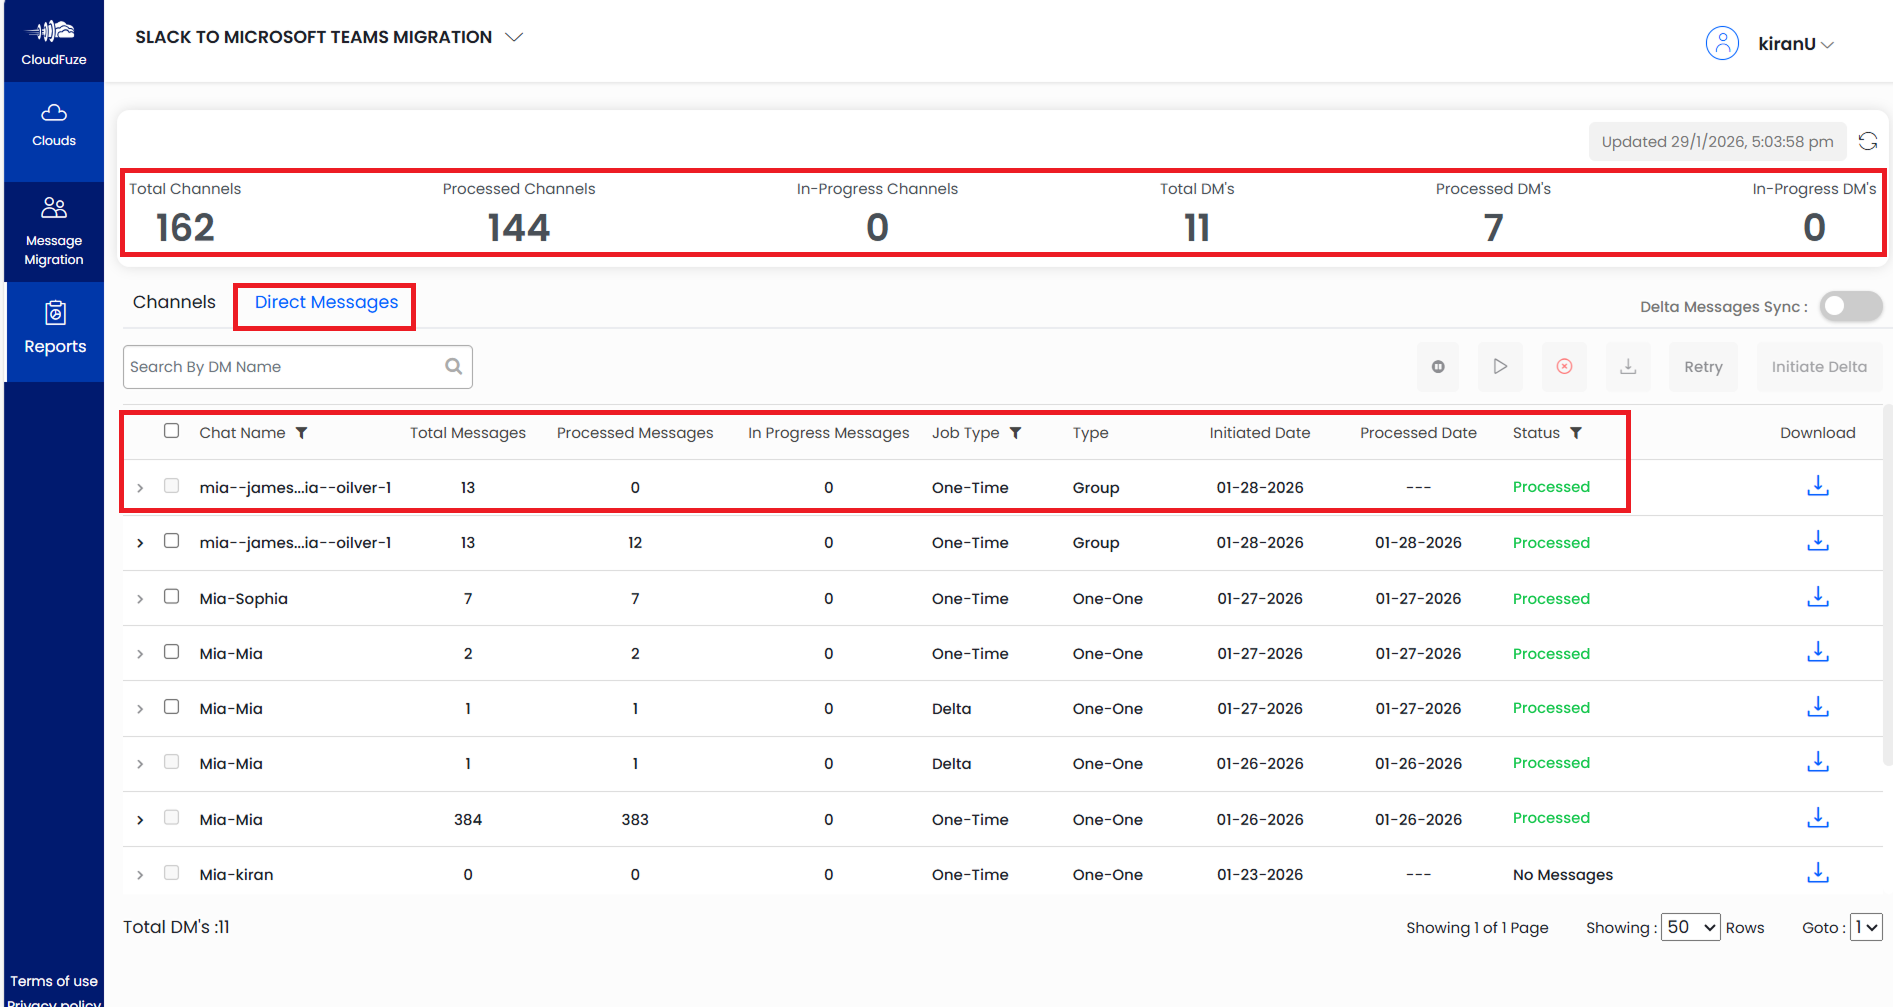
Task: Click the play/resume icon in the toolbar
Action: tap(1500, 367)
